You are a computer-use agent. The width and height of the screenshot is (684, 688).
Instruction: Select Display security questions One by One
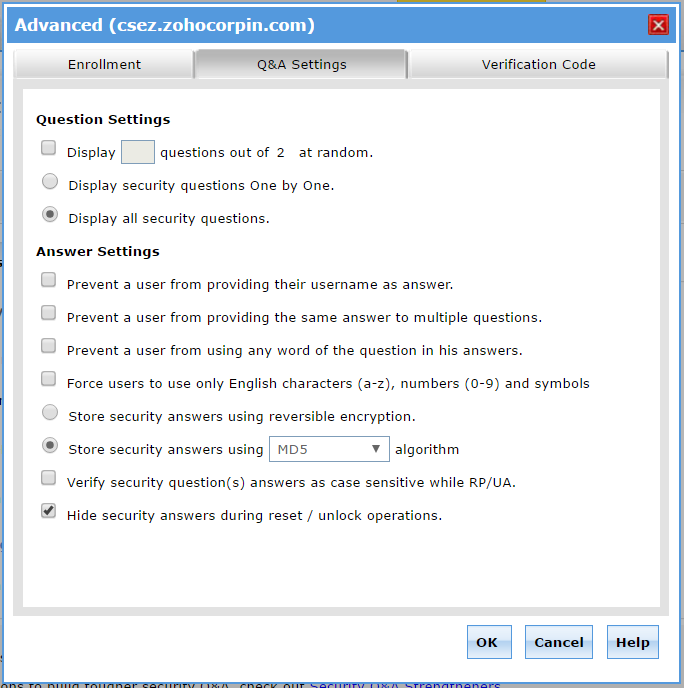tap(50, 181)
